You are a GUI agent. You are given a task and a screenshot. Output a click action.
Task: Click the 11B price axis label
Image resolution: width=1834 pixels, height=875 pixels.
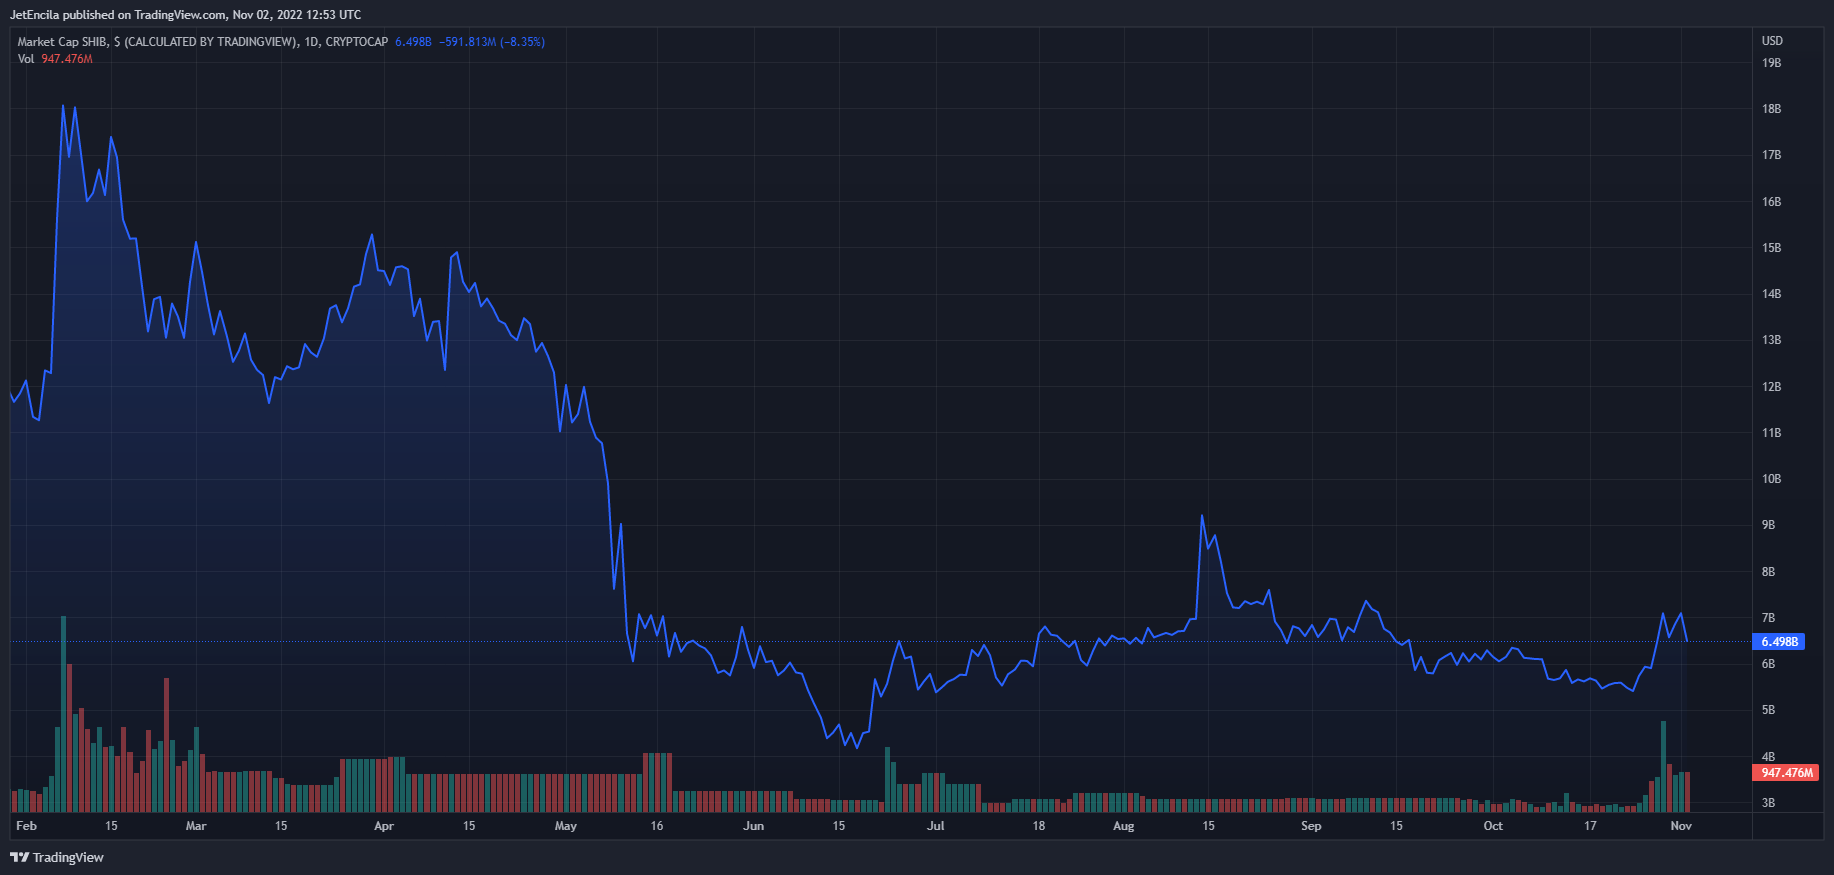coord(1771,433)
